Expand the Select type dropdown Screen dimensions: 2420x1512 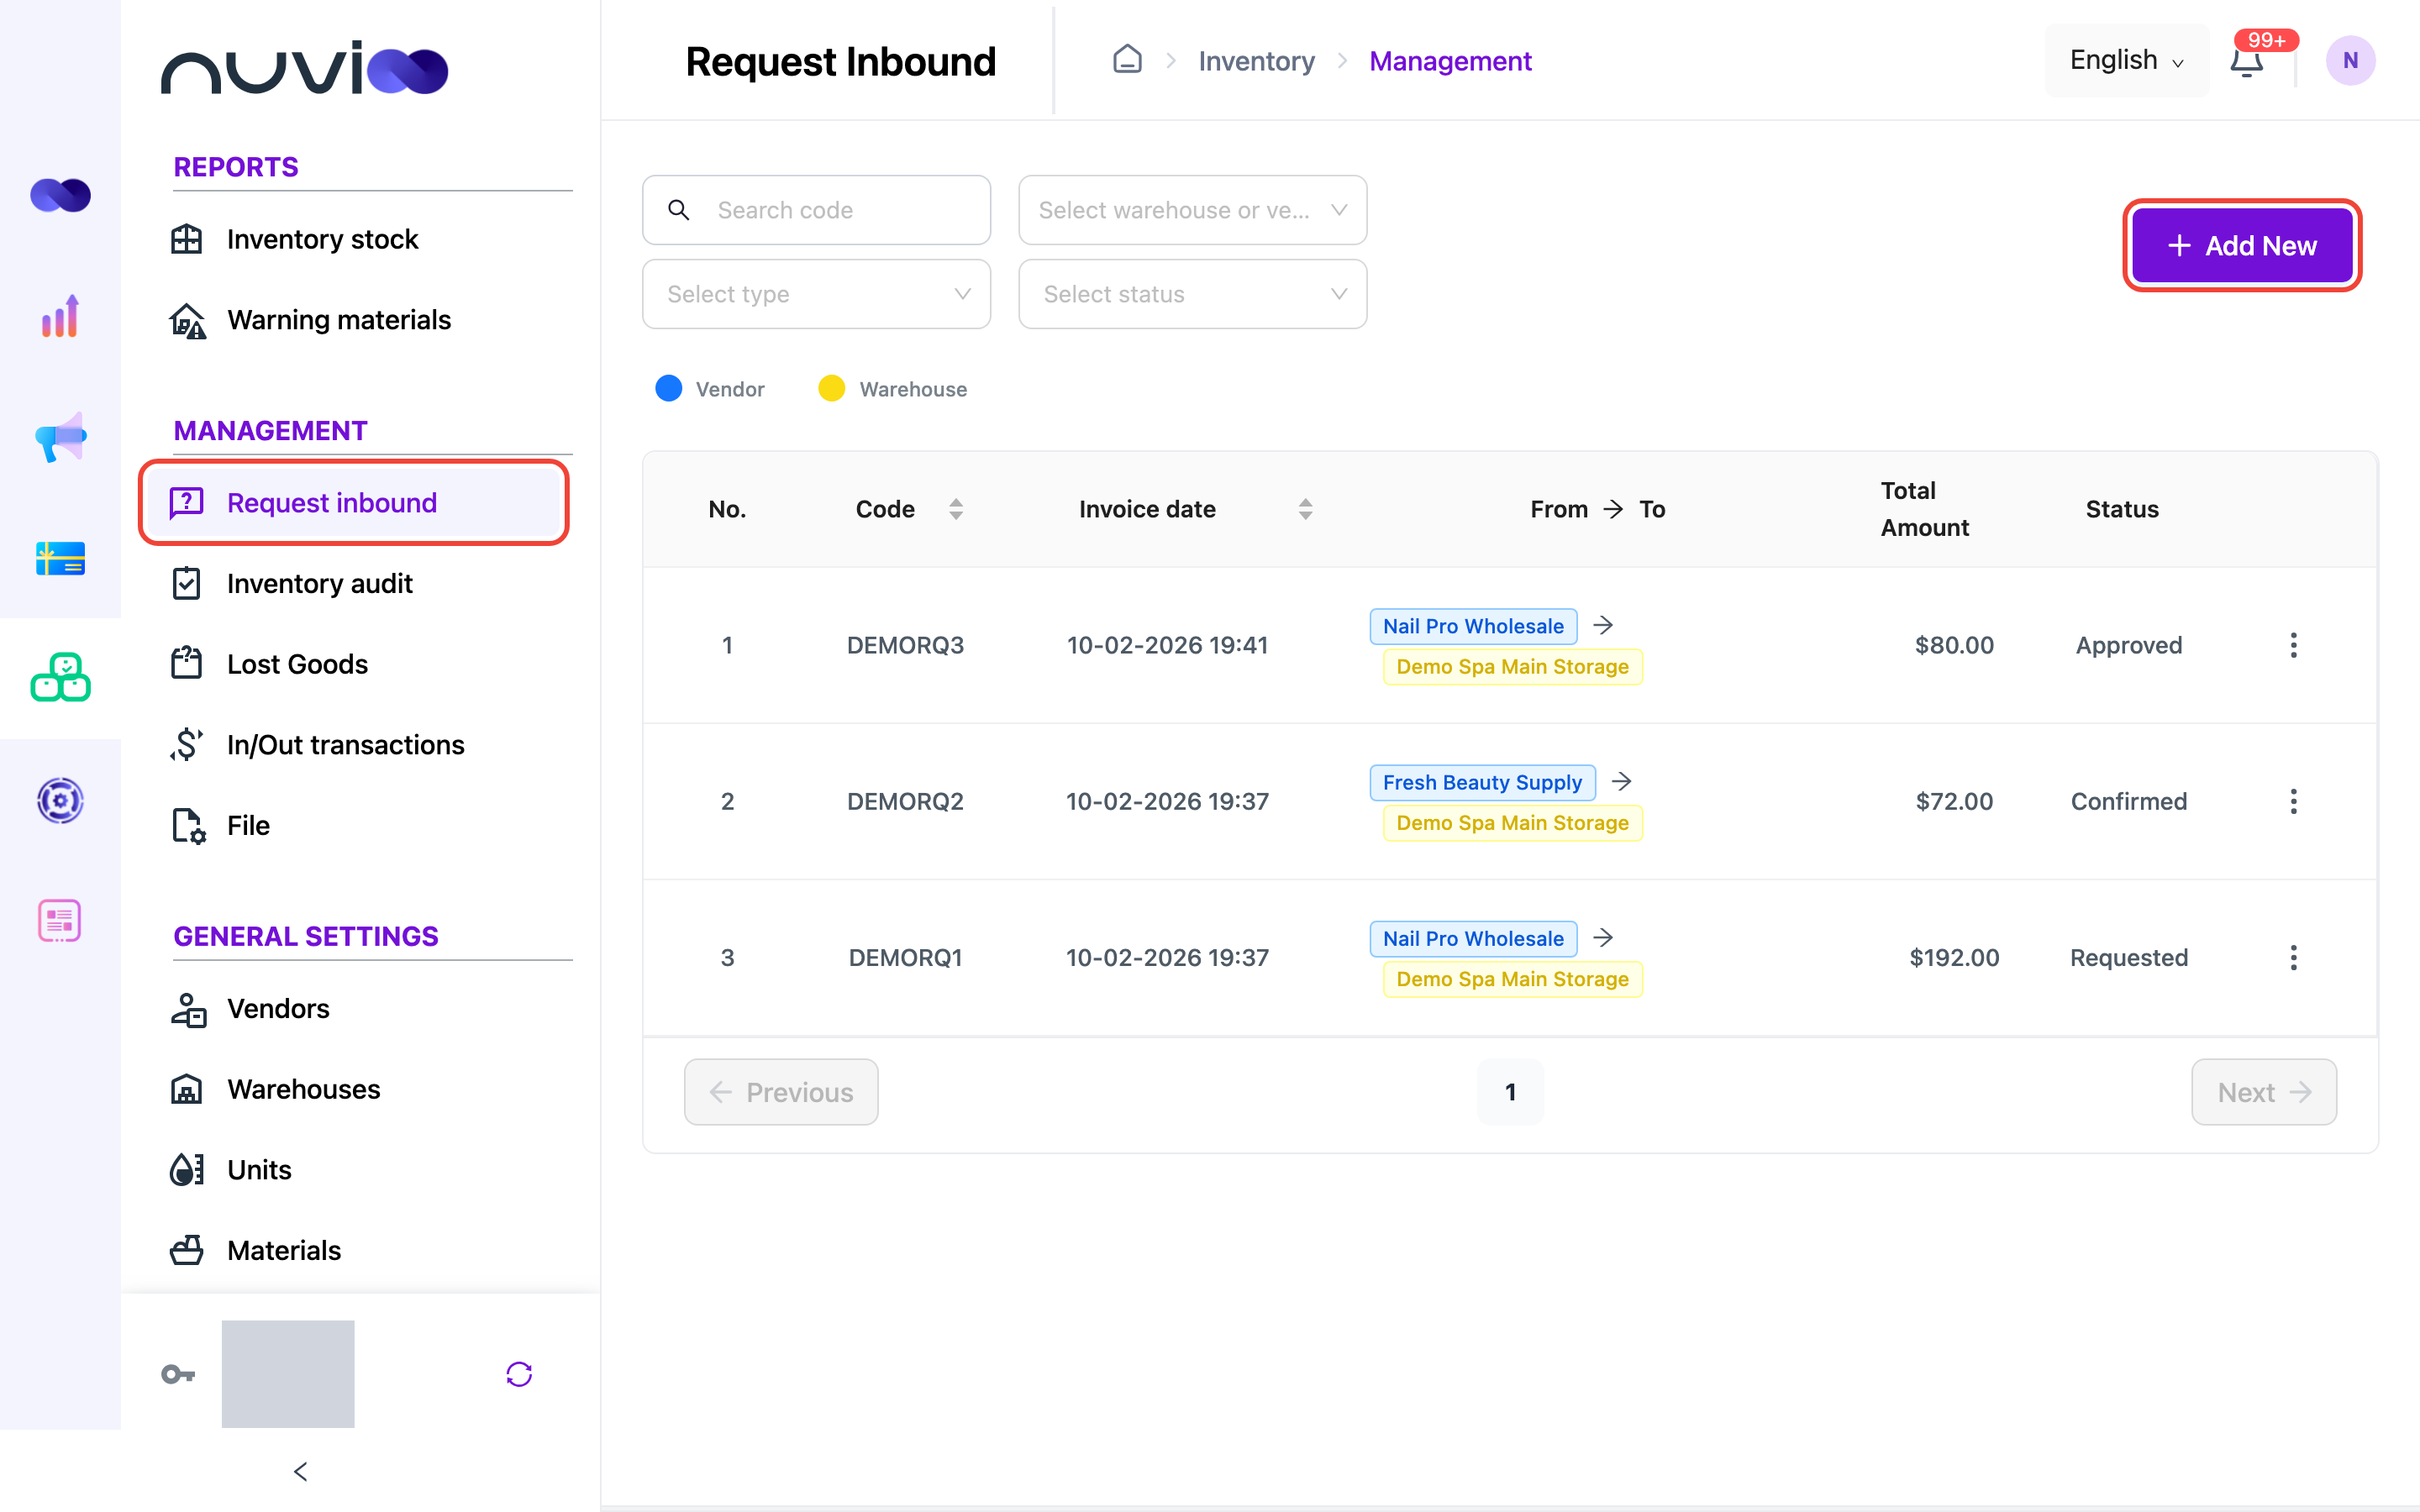816,294
